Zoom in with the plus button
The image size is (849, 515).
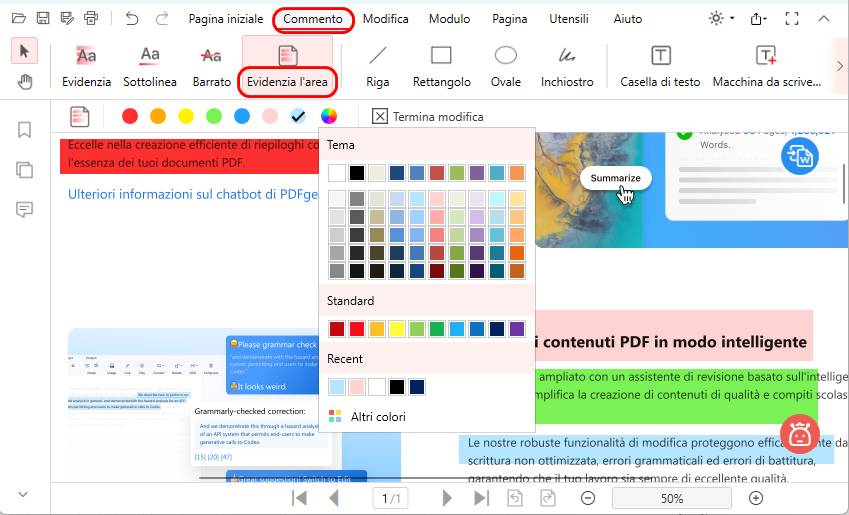tap(756, 498)
